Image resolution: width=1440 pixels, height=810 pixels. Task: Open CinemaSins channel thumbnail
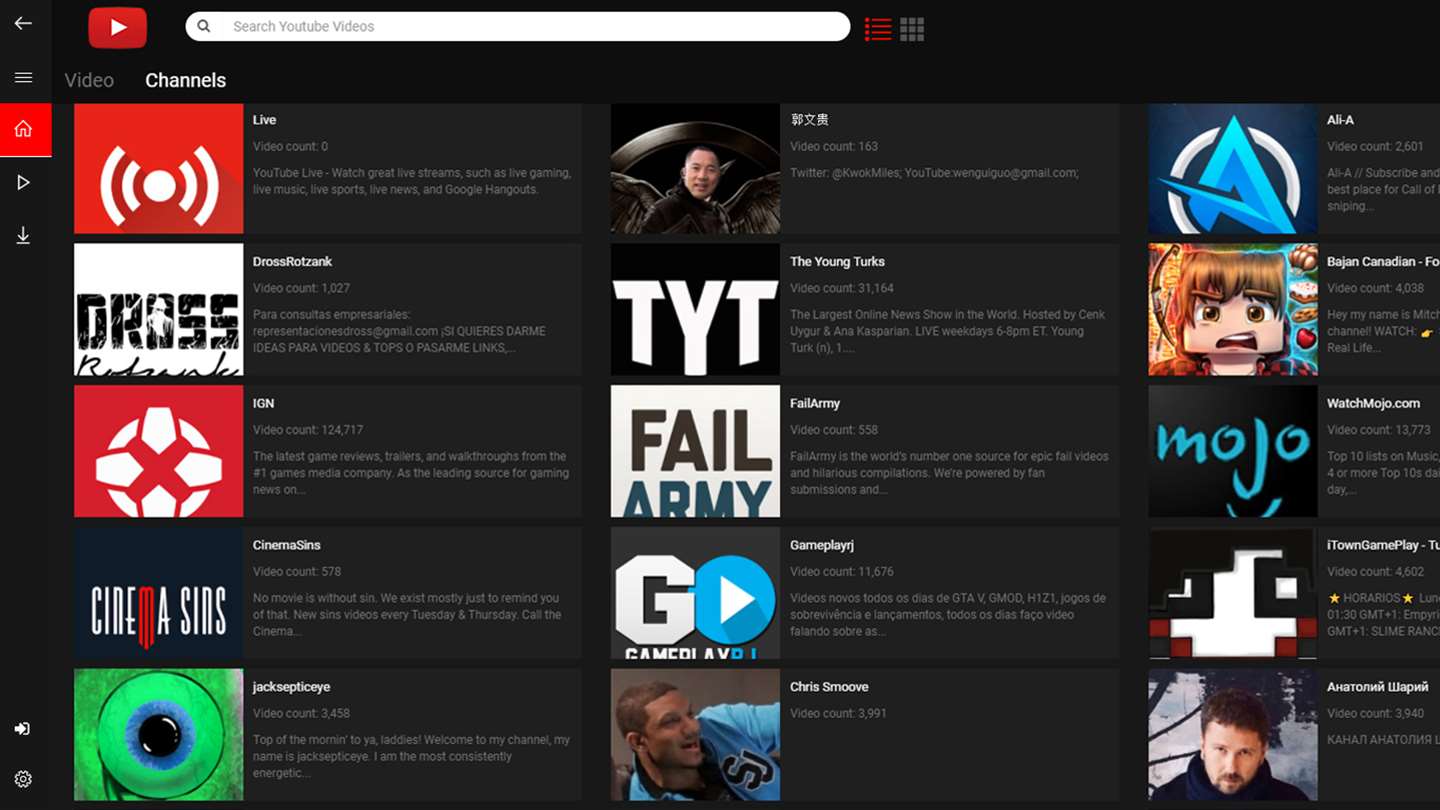tap(159, 594)
